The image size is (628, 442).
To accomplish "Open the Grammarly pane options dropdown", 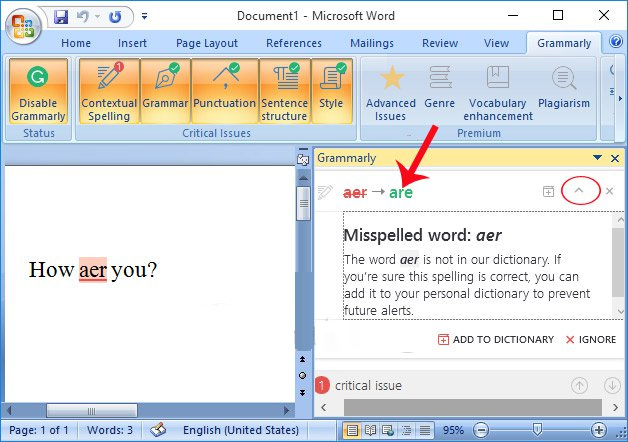I will click(x=597, y=158).
